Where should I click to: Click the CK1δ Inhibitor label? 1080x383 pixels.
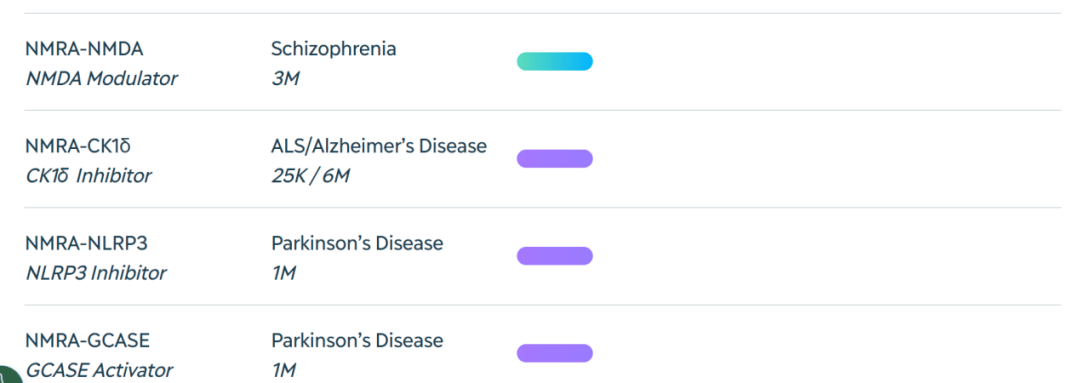88,176
